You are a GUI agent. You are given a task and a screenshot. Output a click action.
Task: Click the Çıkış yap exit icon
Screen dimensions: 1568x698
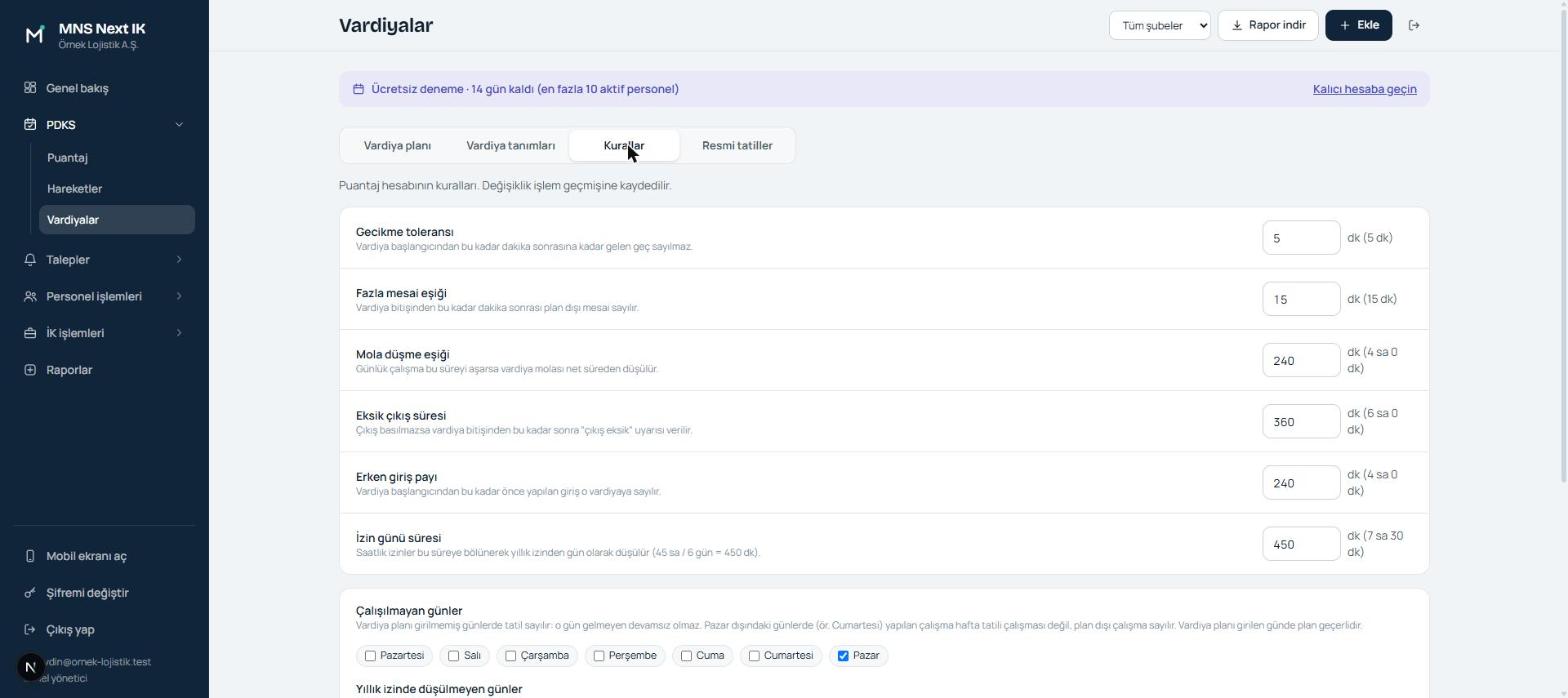coord(30,630)
